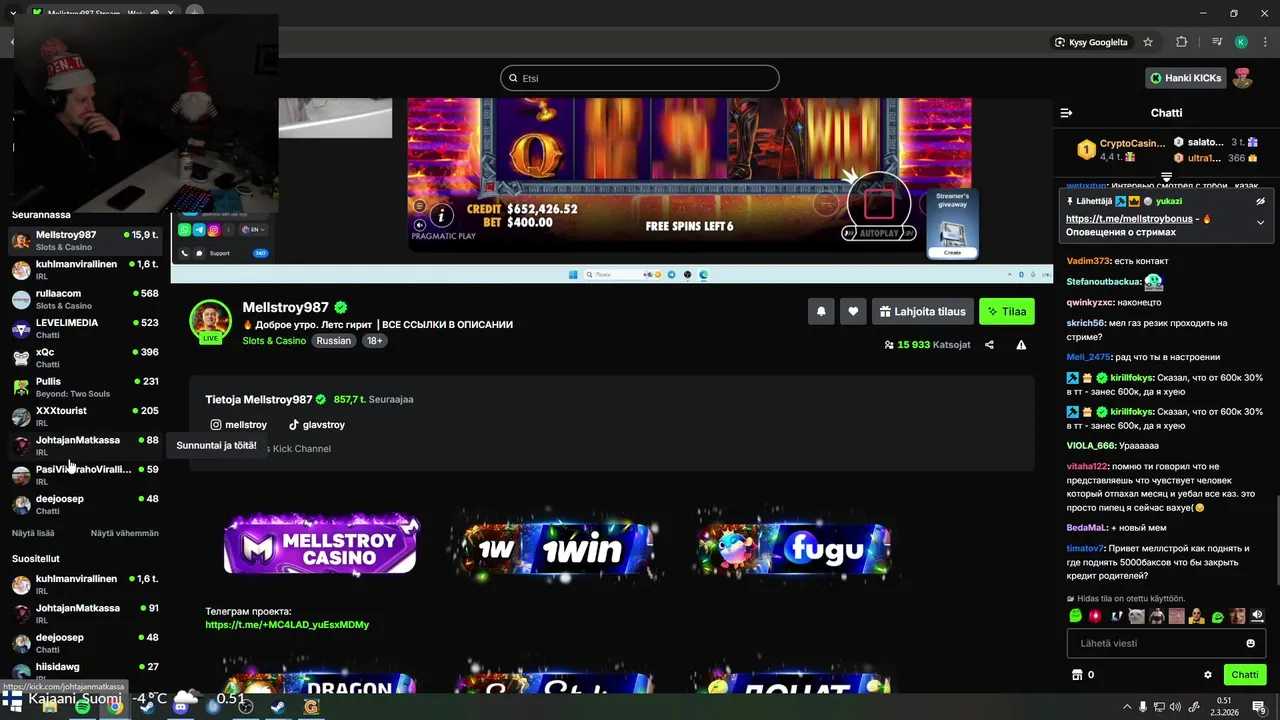Click the Lahjoita tilaus gift button

click(x=923, y=312)
